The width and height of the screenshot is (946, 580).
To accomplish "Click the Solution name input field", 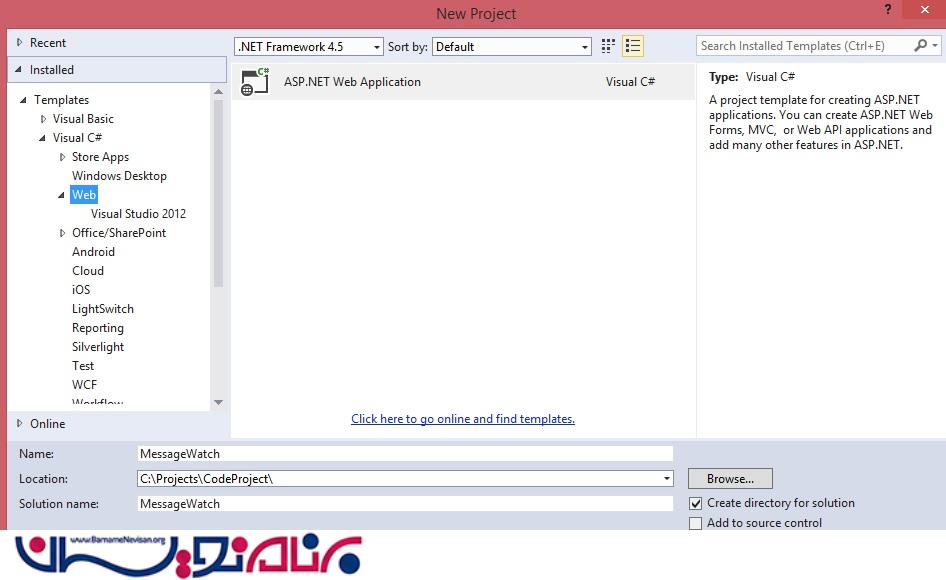I will click(405, 504).
